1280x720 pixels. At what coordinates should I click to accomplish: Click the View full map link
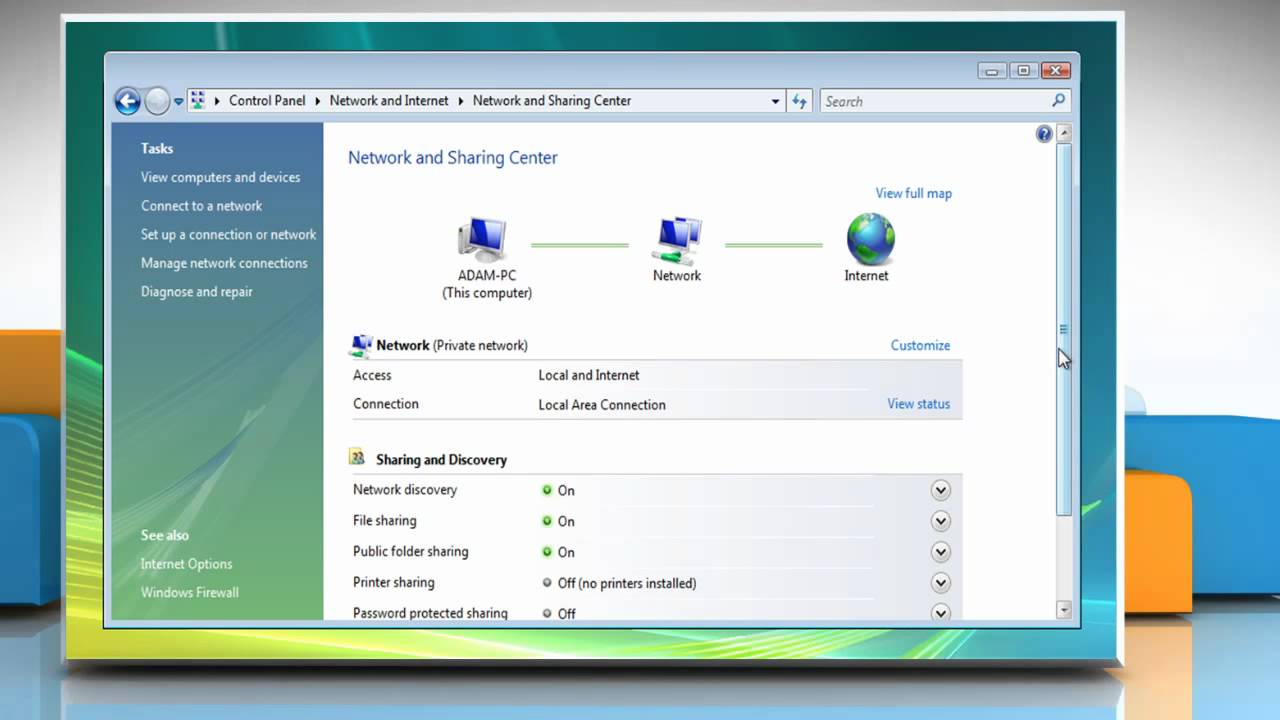click(x=914, y=193)
